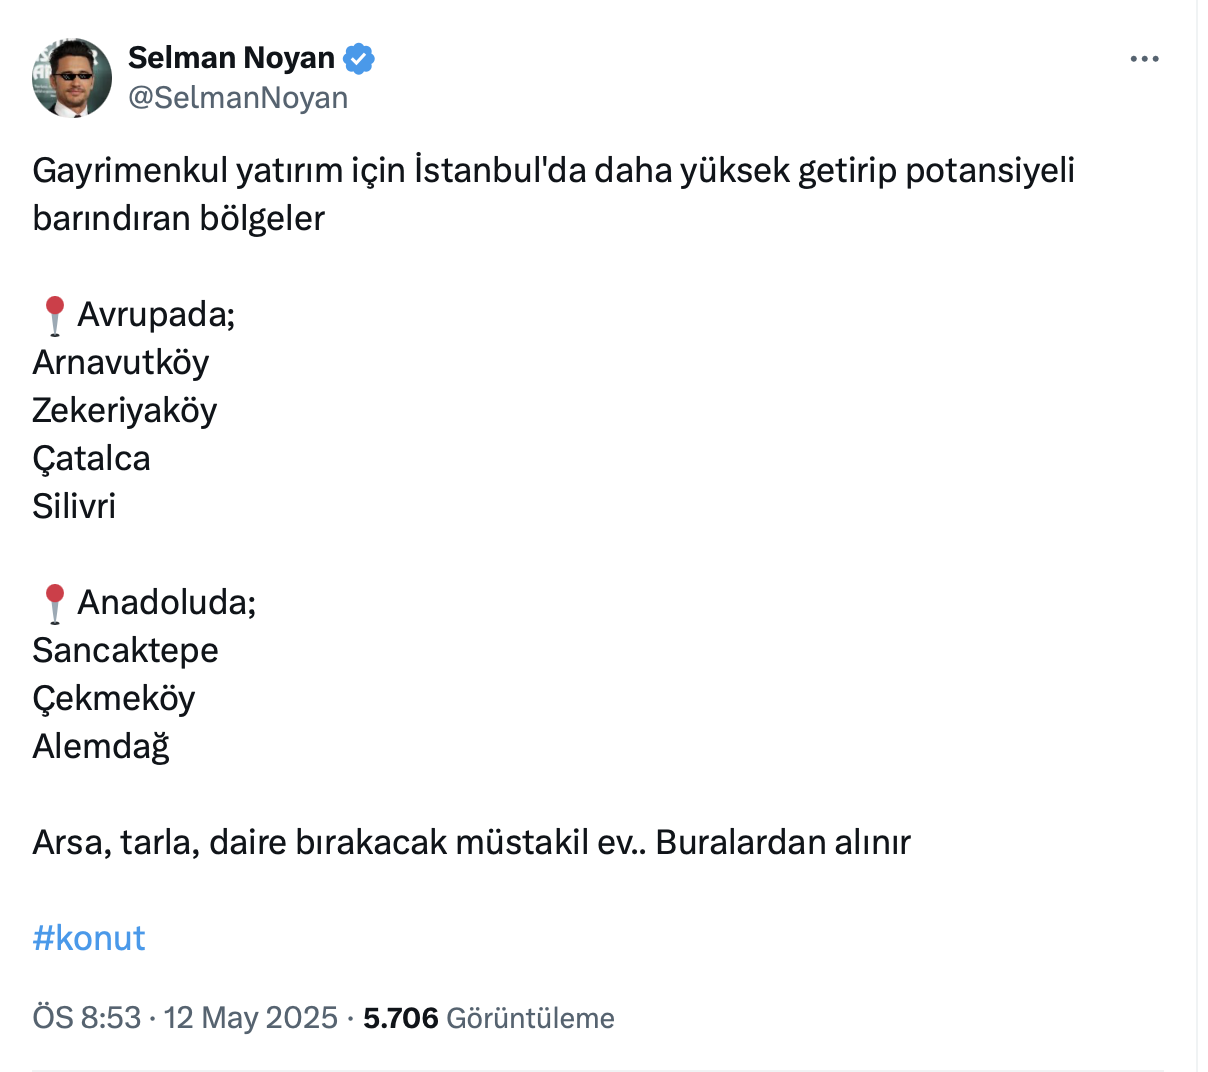Click the red pin emoji beside Avrupada
This screenshot has height=1072, width=1208.
(x=54, y=315)
